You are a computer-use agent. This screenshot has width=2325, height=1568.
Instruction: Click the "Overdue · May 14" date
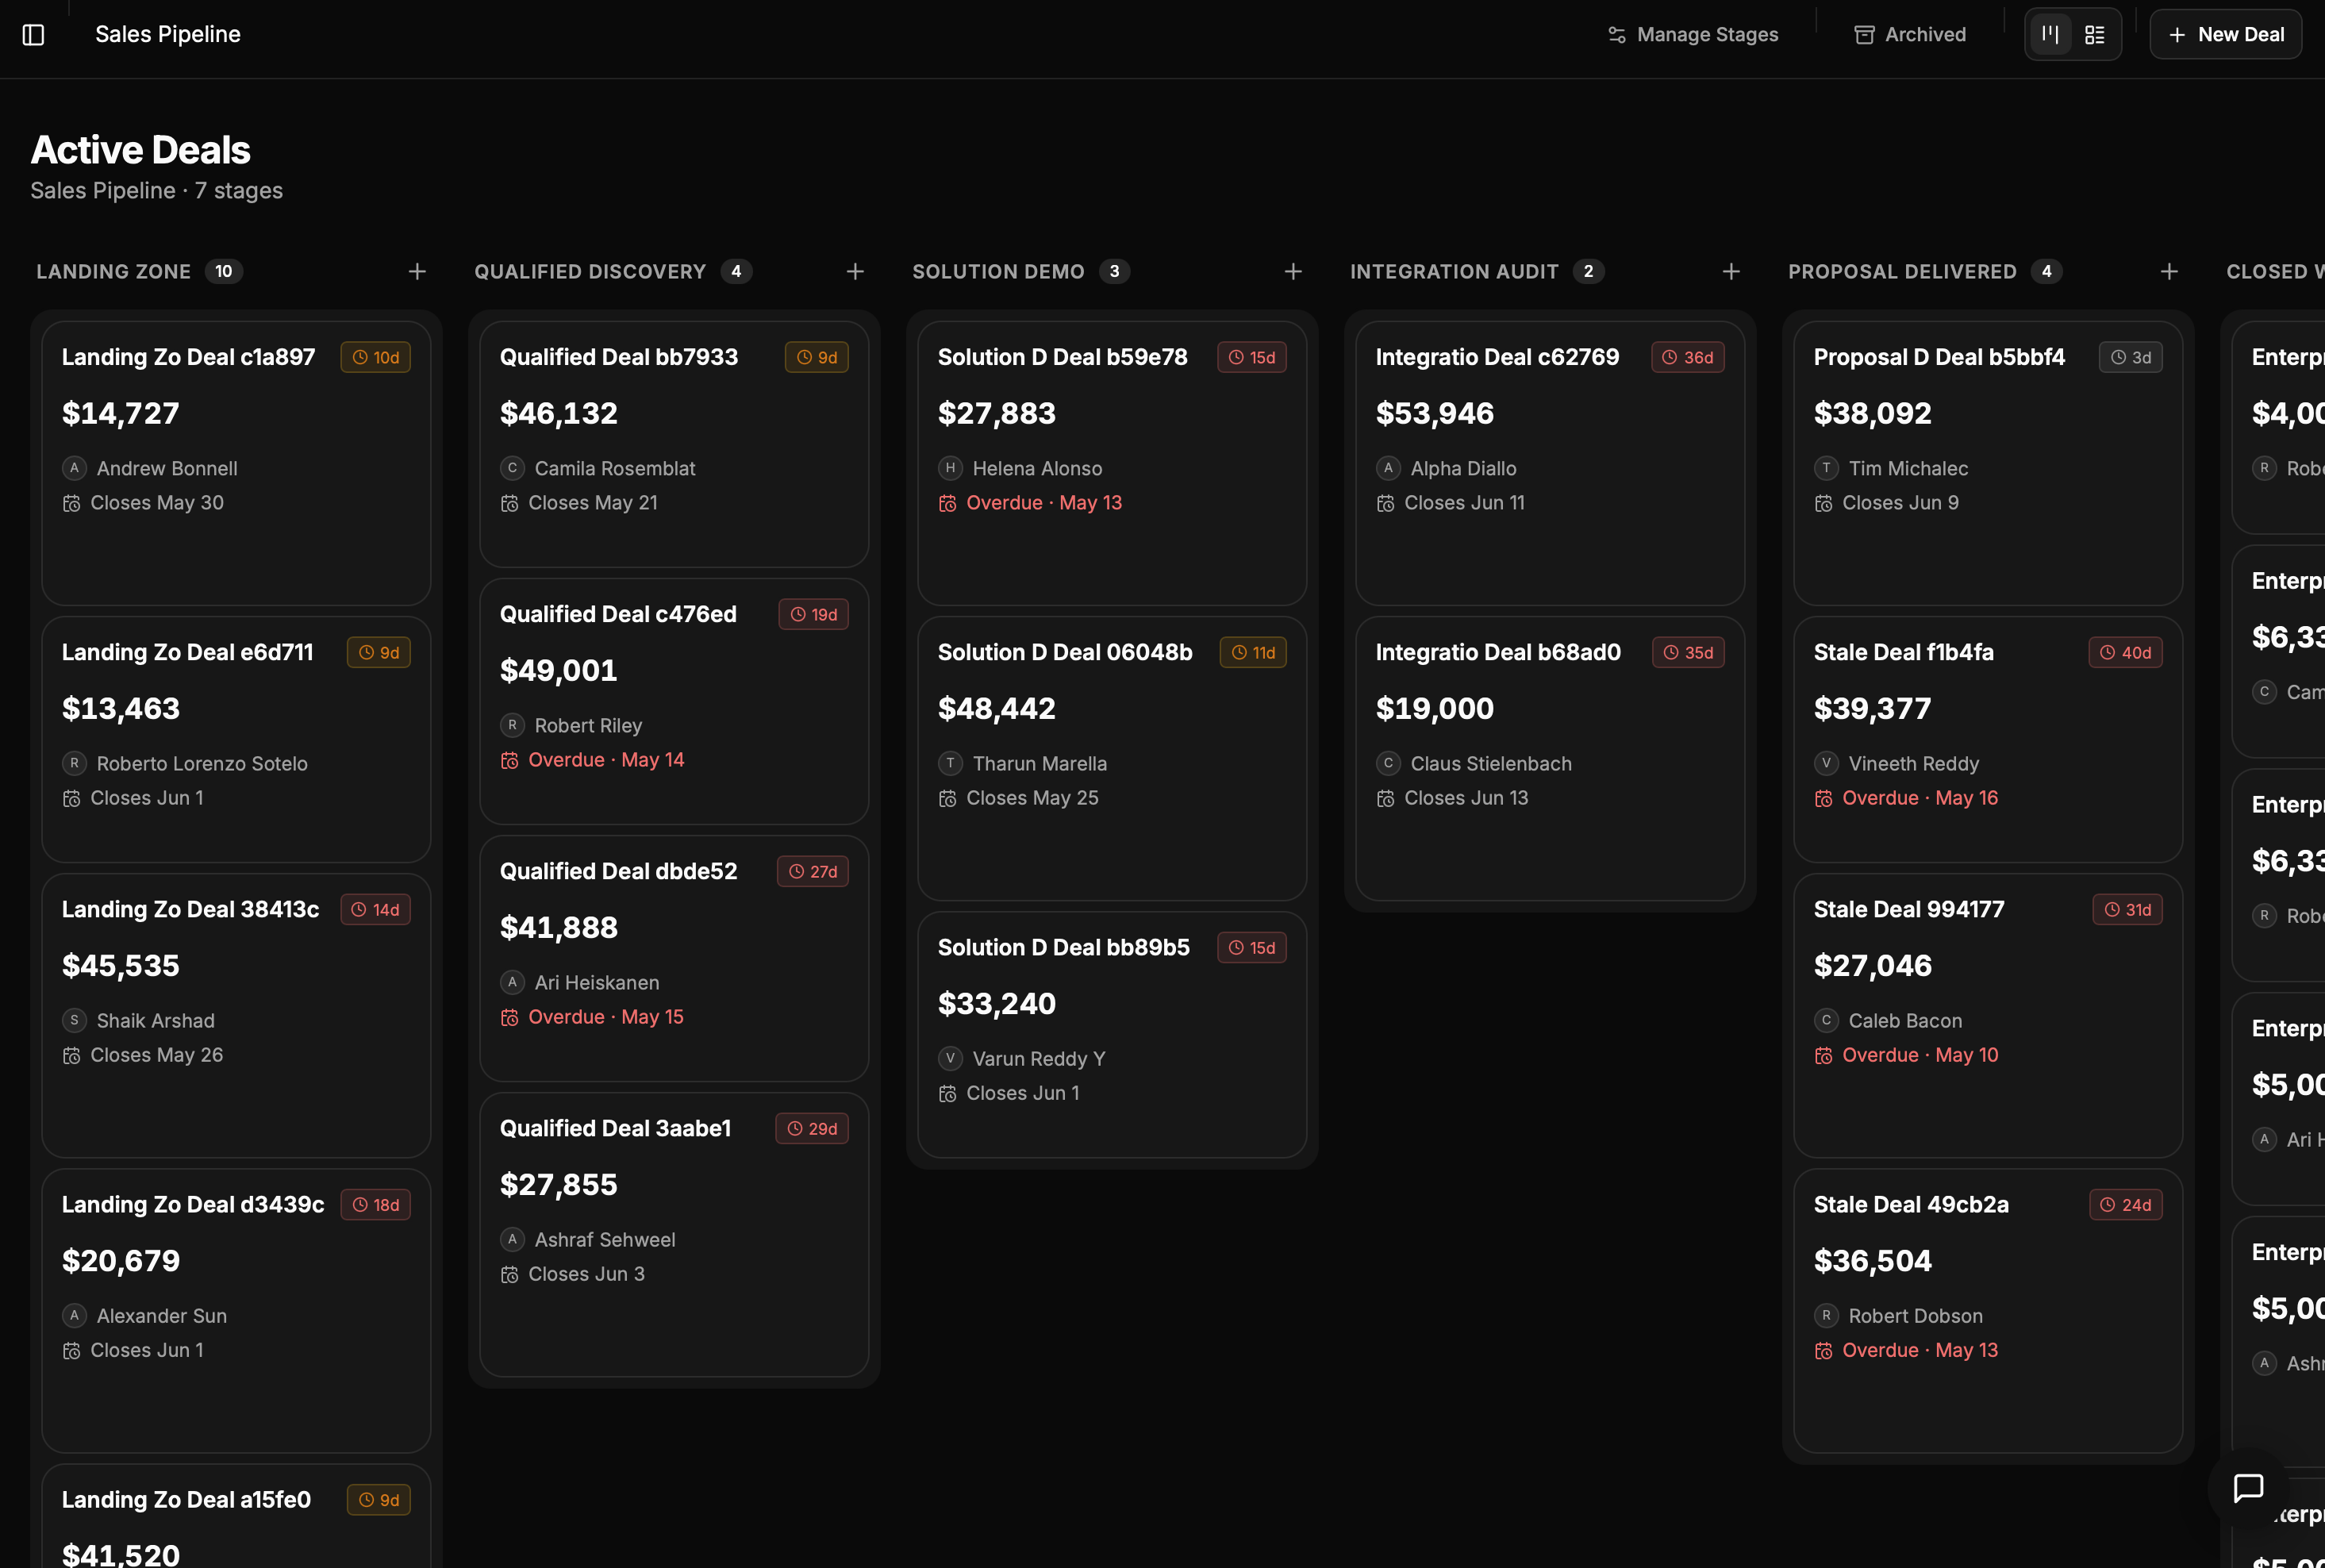606,760
